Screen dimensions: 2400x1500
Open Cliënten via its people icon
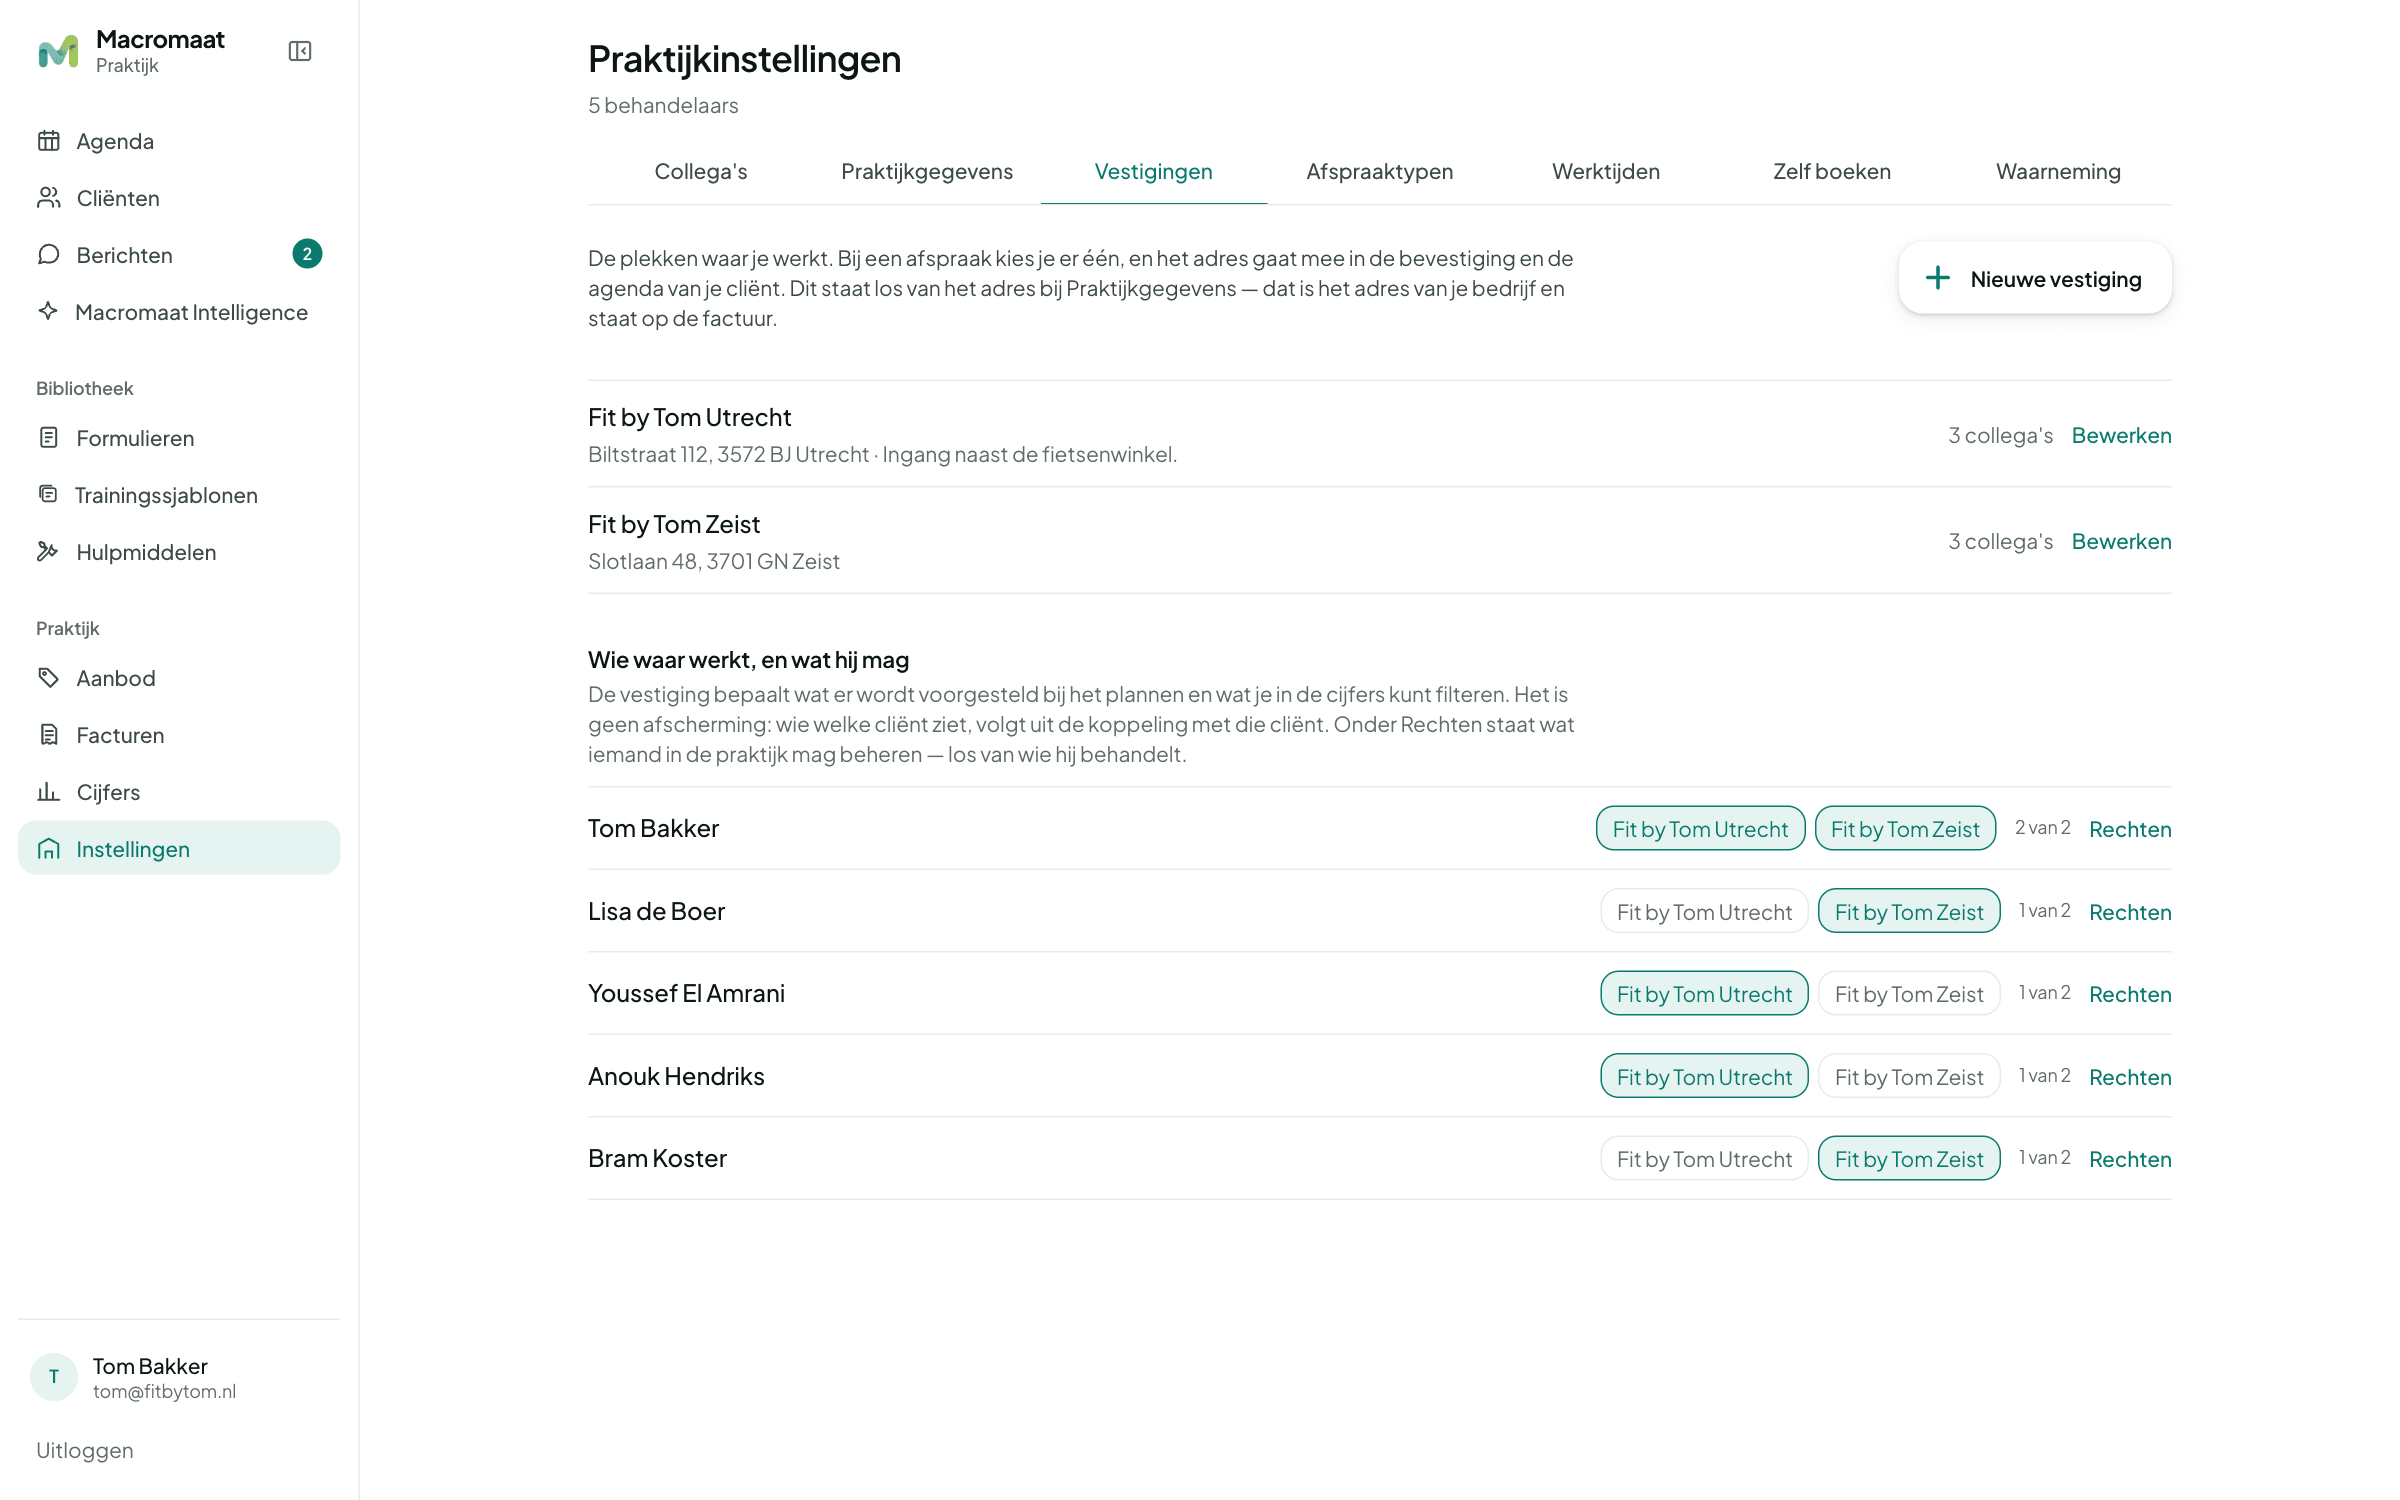[x=49, y=198]
